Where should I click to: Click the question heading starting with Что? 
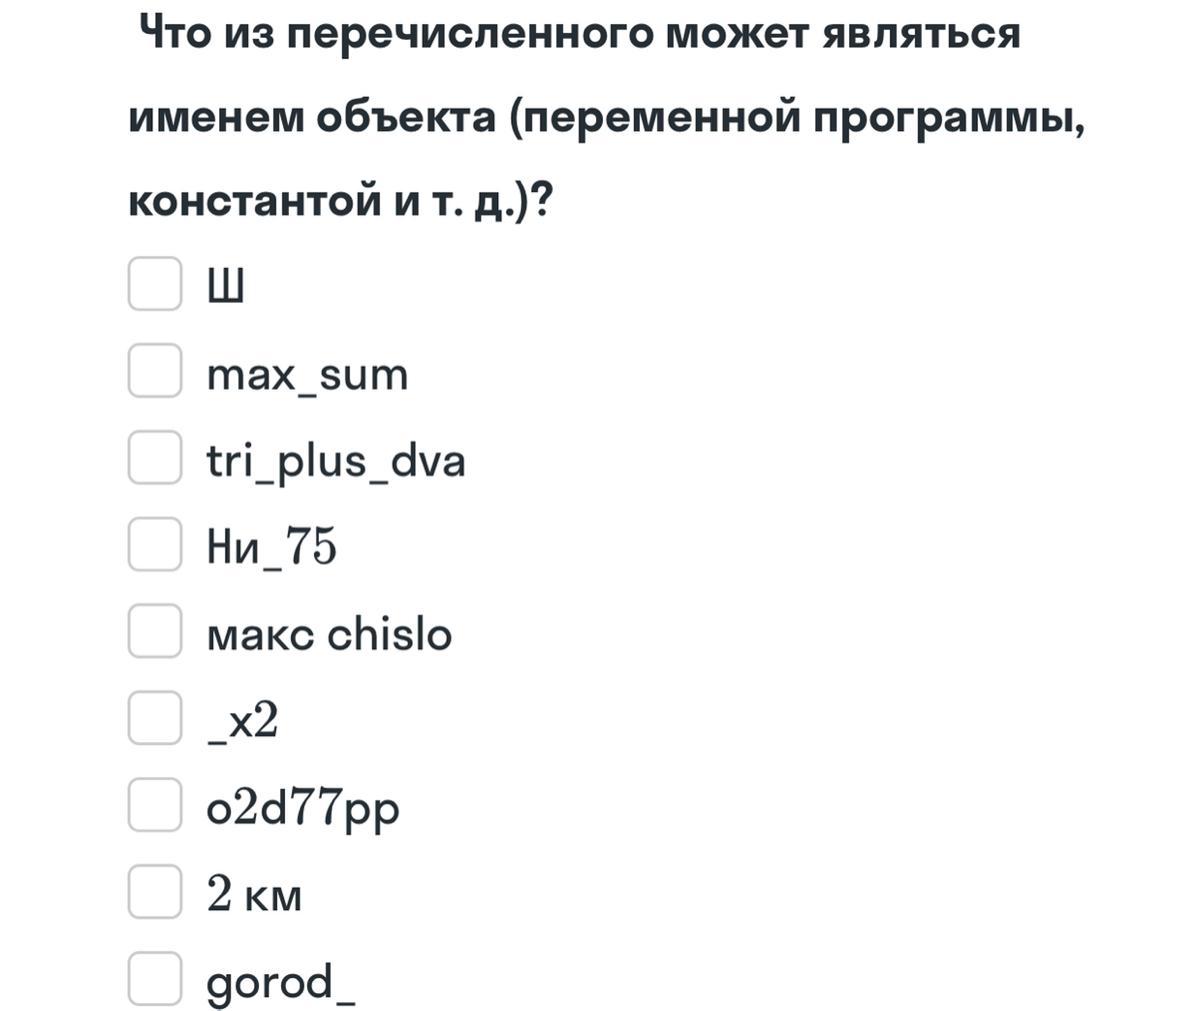(x=580, y=34)
